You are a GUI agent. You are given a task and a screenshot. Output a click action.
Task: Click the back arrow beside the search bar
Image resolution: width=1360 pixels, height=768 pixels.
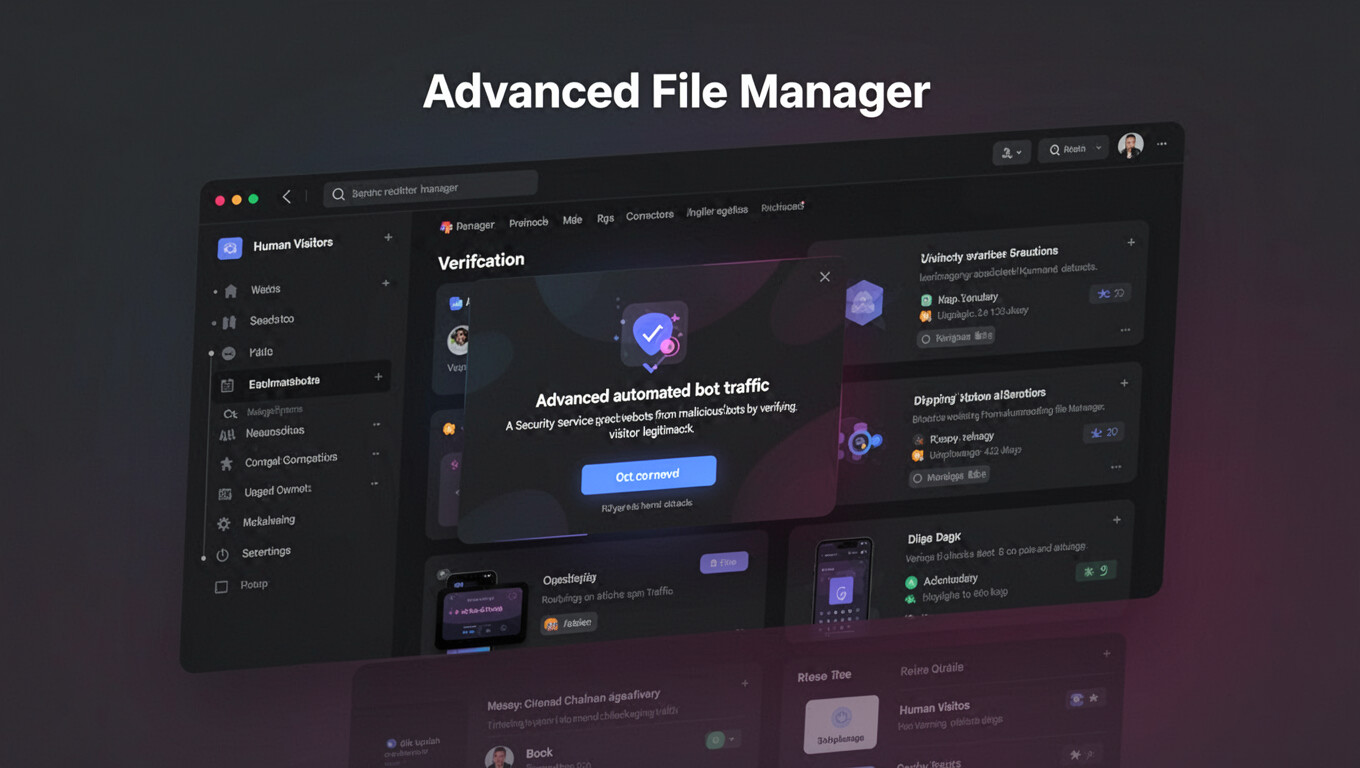click(x=287, y=197)
